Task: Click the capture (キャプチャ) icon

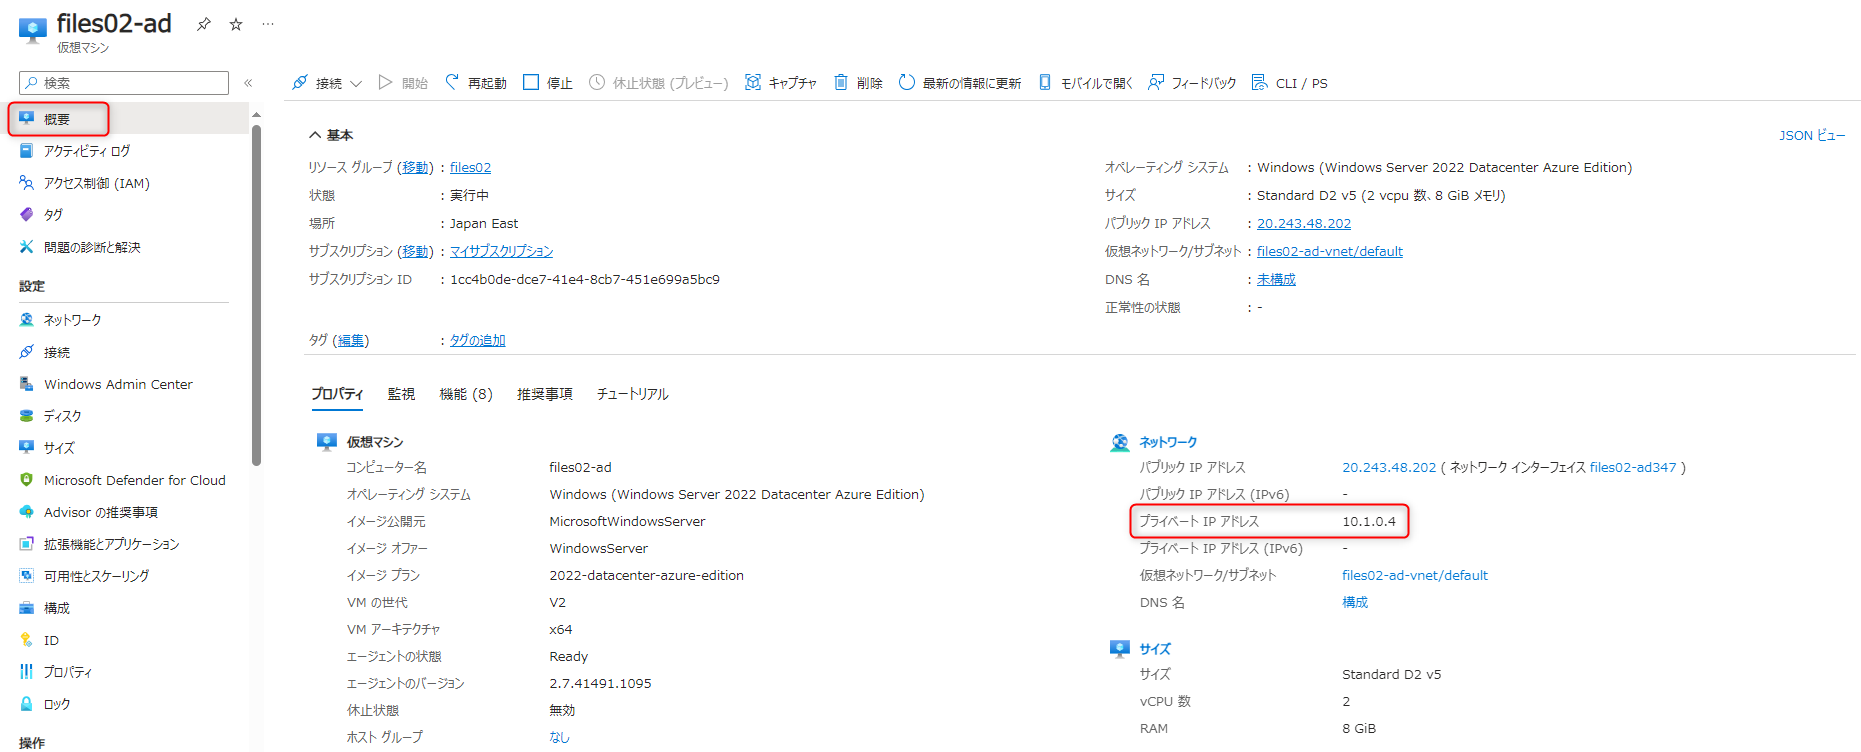Action: (753, 82)
